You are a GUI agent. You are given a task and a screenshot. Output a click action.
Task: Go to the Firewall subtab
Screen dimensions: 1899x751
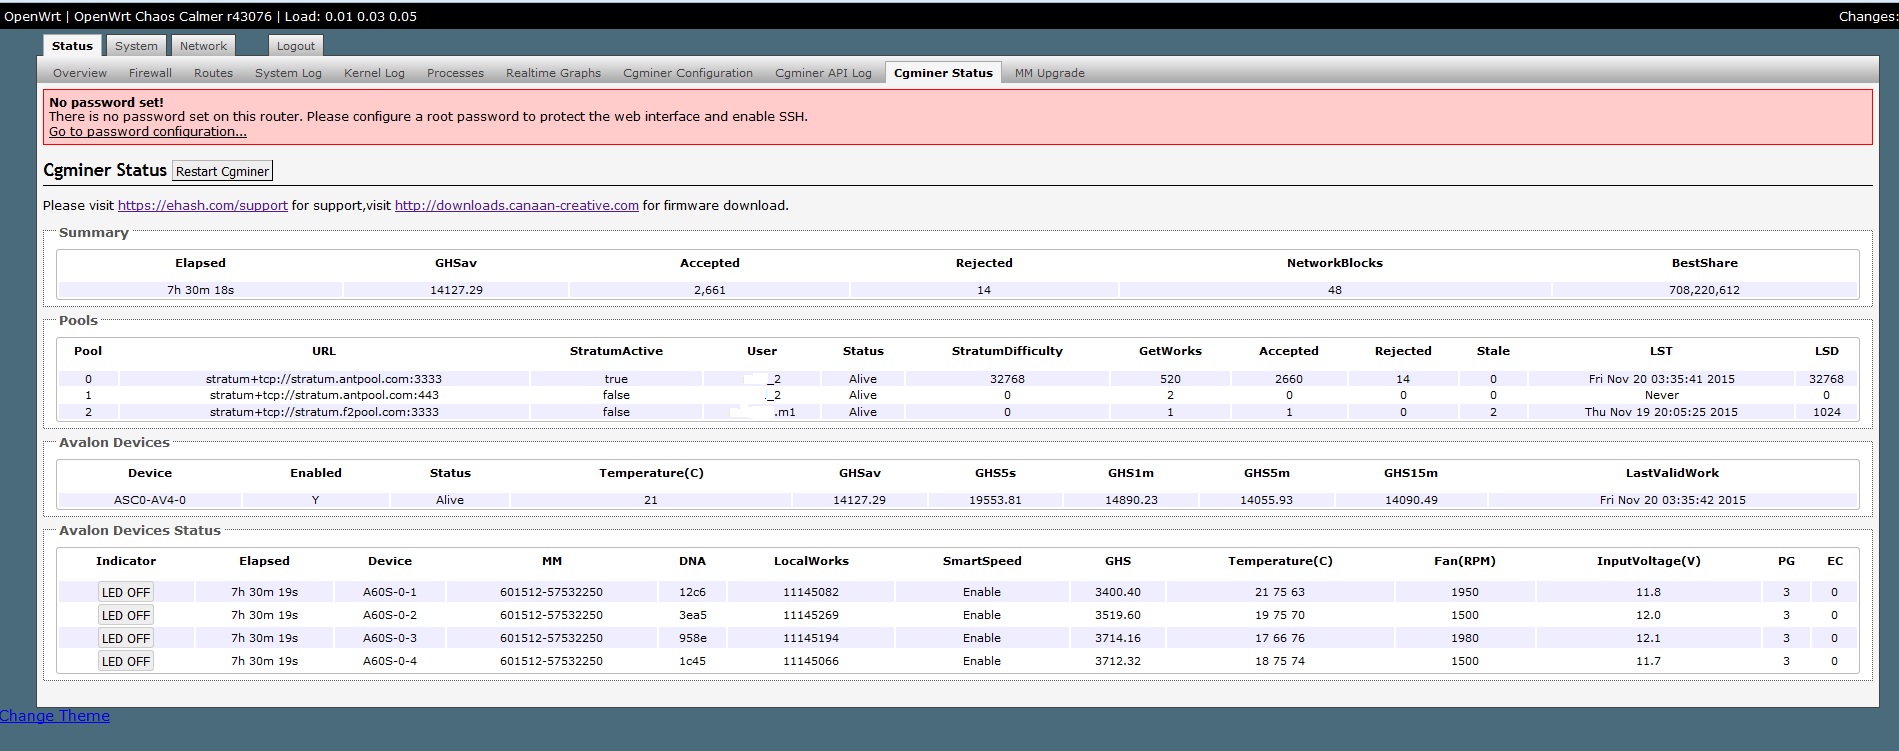tap(150, 73)
